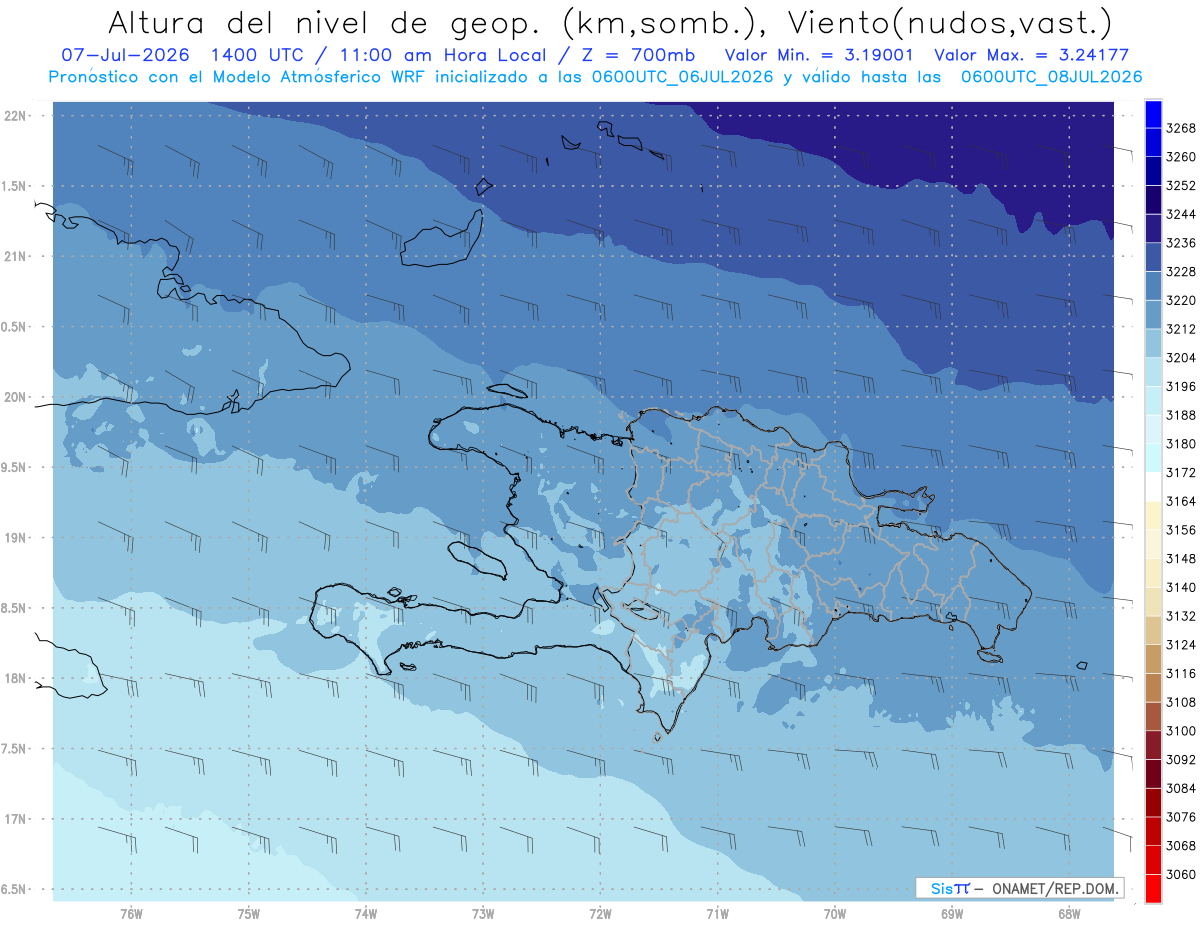Click the '69W' longitude label
The image size is (1200, 927).
pos(952,913)
